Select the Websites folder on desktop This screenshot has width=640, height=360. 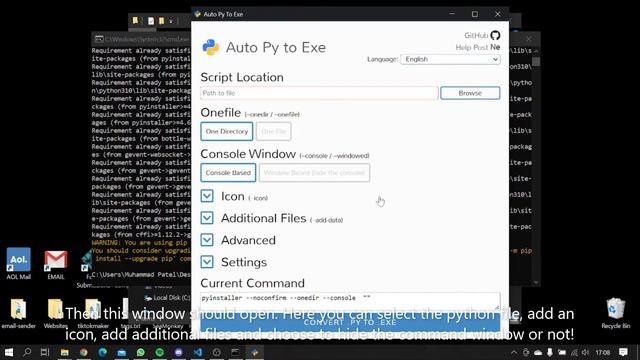coord(56,313)
